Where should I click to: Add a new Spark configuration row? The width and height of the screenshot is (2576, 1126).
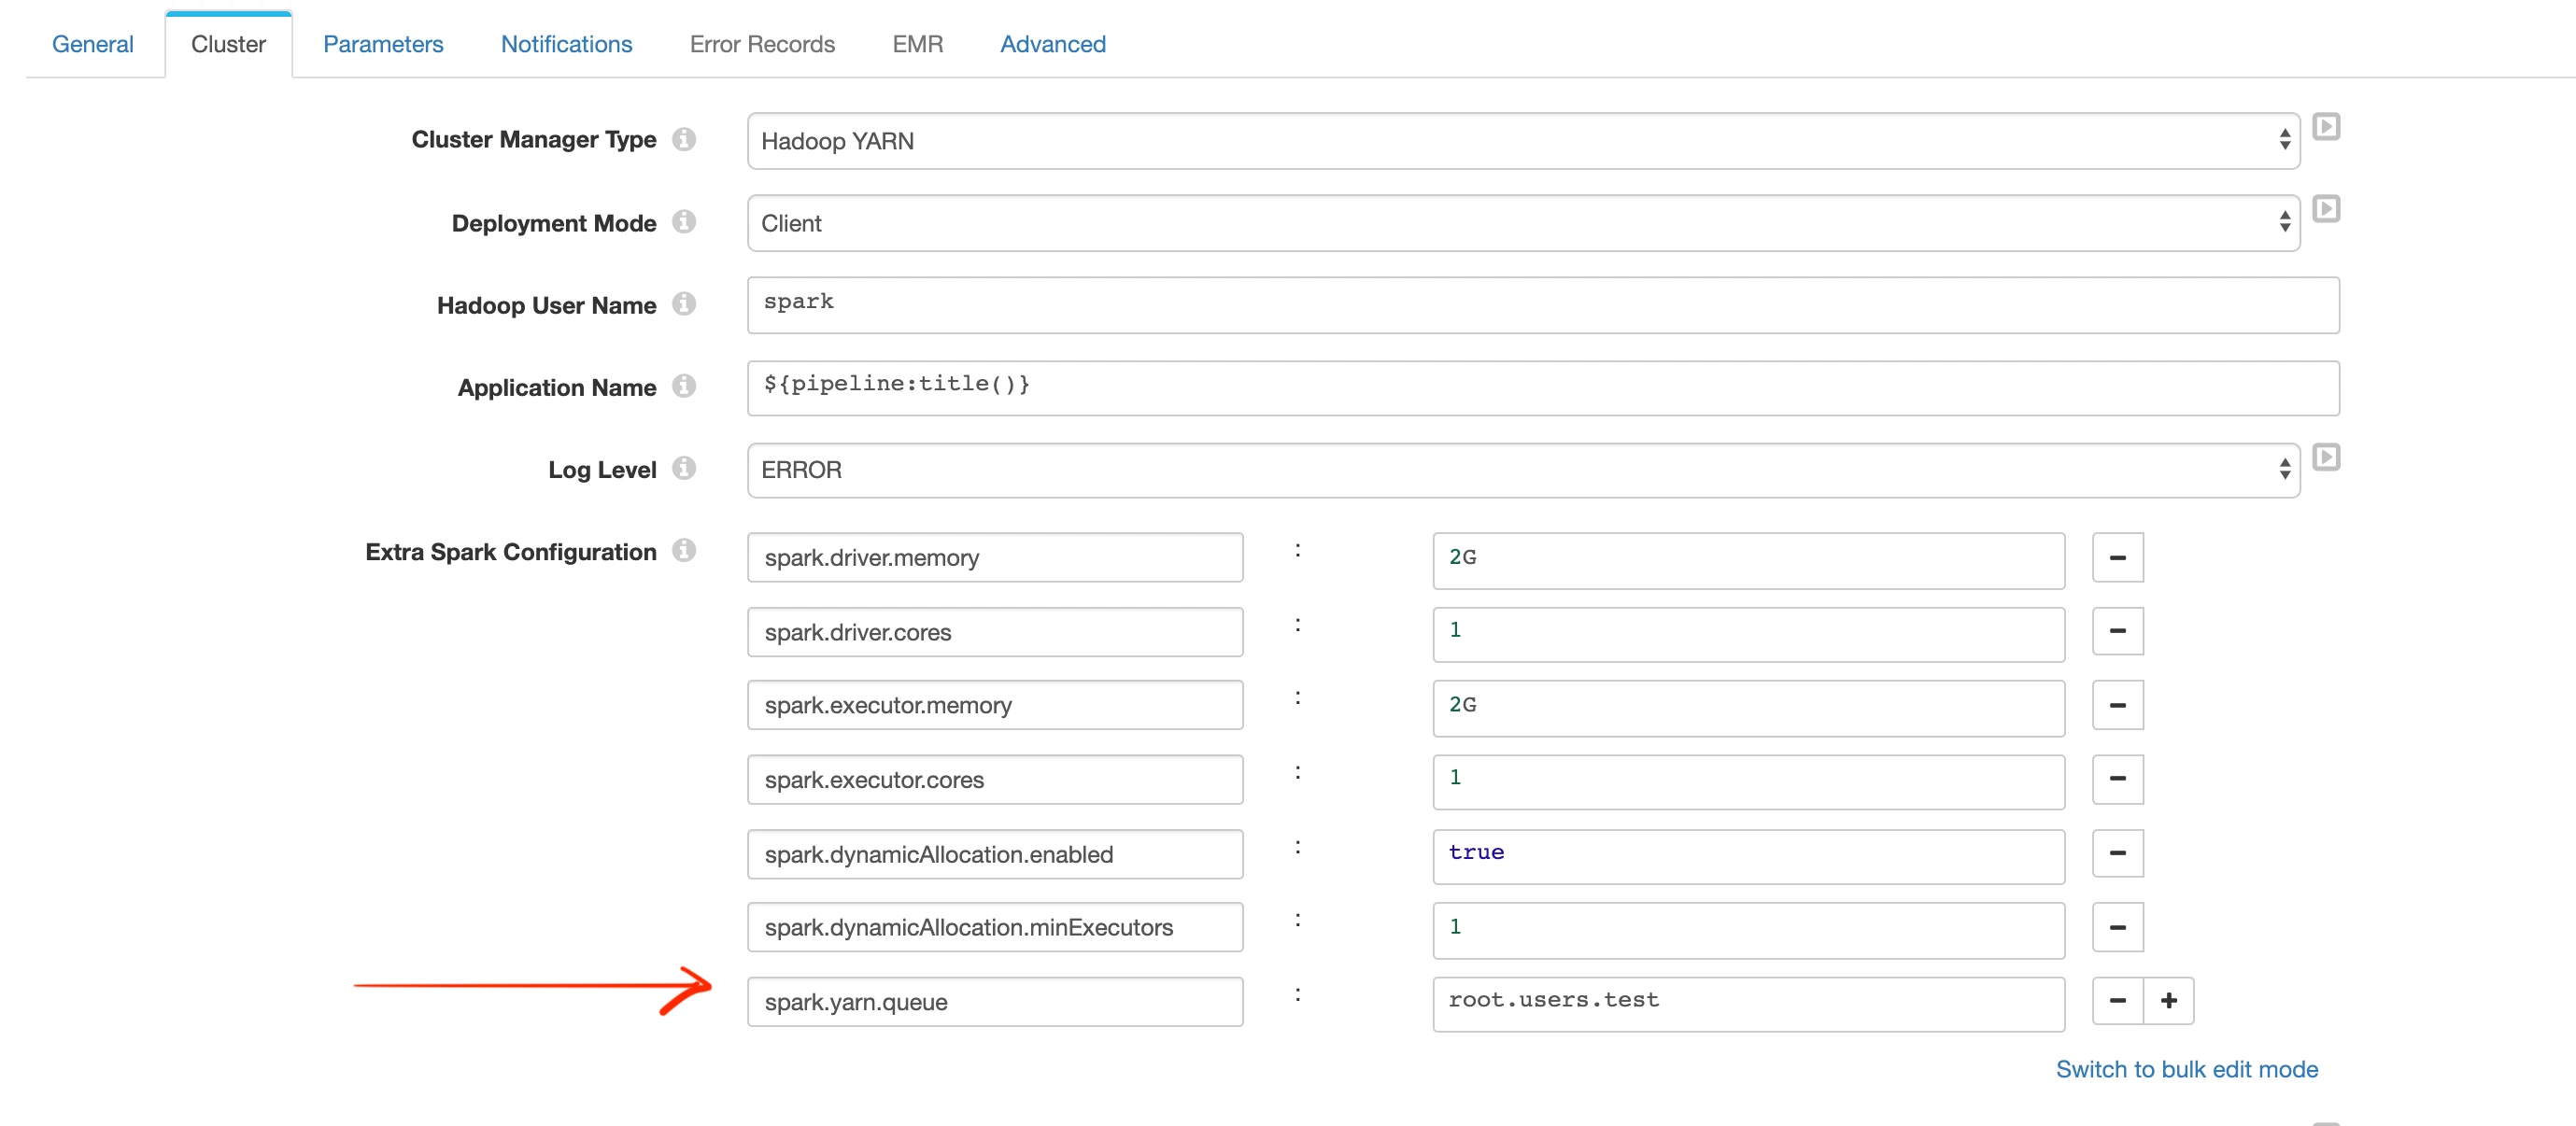(2169, 1000)
